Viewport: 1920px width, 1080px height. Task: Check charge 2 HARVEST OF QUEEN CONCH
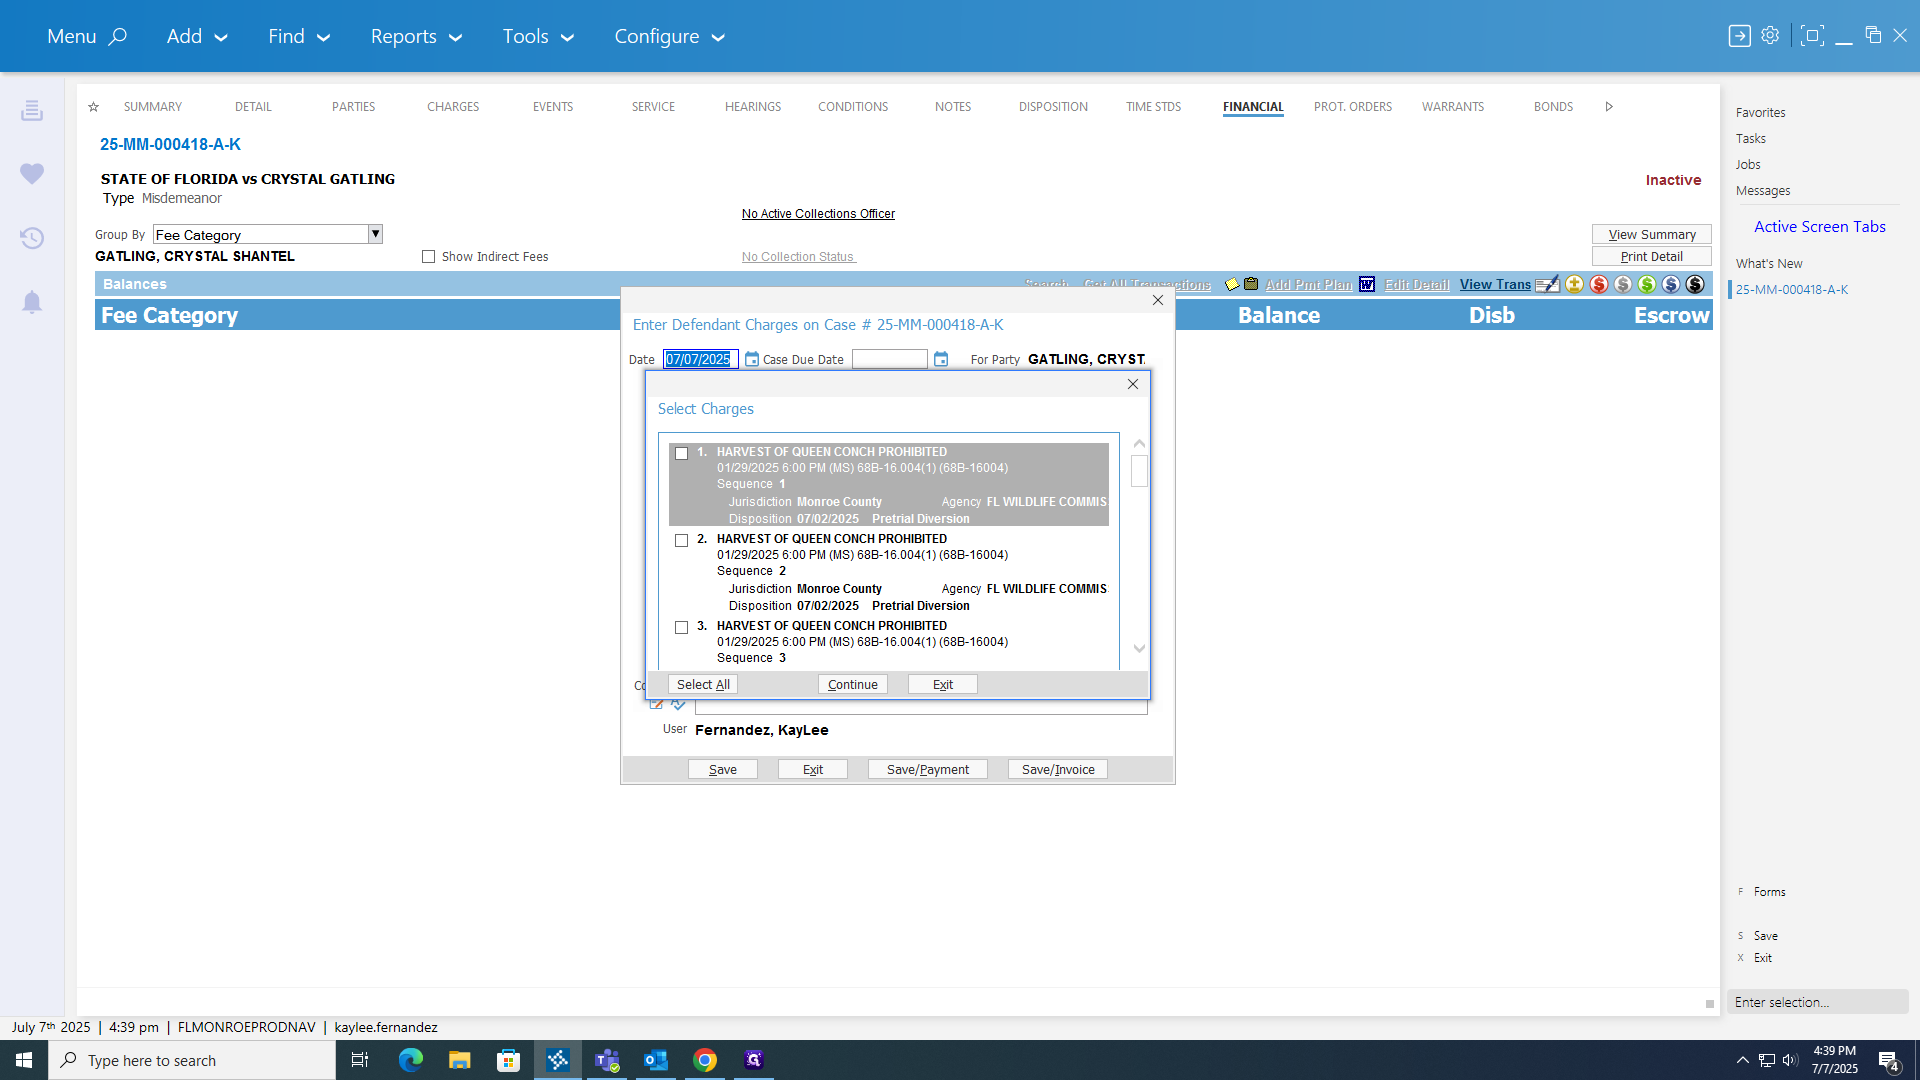pyautogui.click(x=682, y=541)
